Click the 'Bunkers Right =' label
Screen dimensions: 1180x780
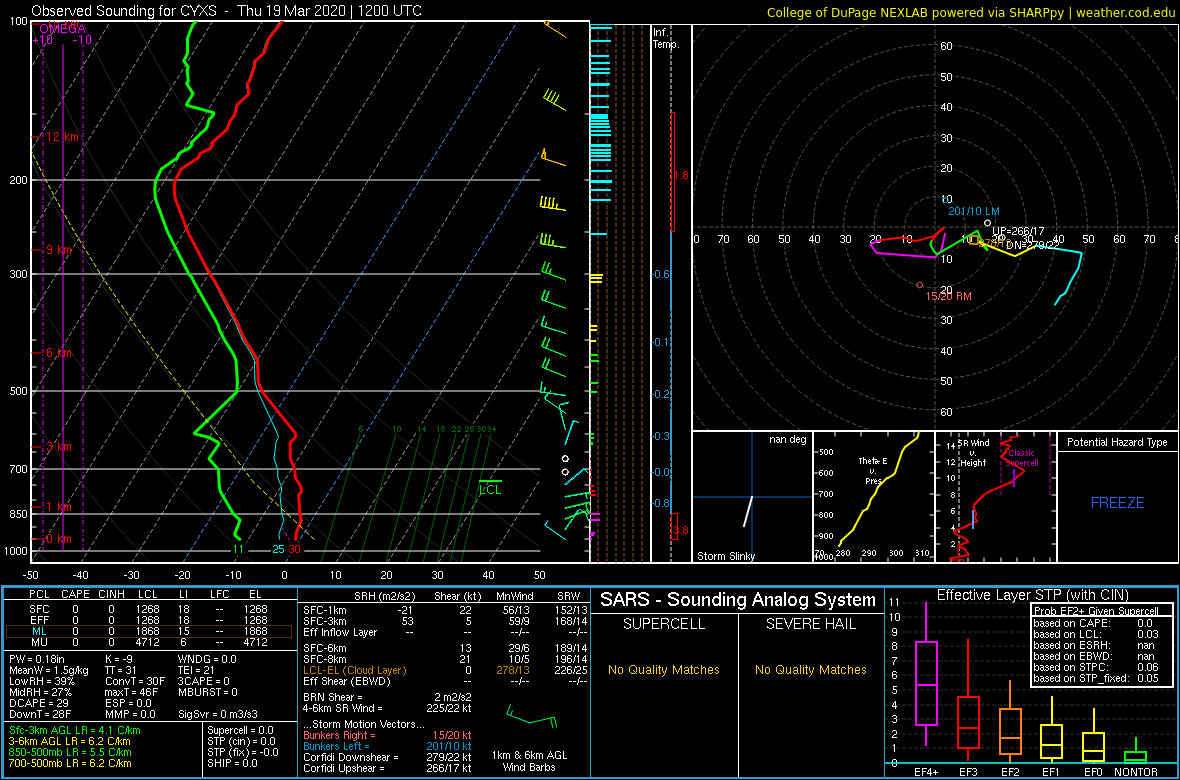tap(337, 735)
